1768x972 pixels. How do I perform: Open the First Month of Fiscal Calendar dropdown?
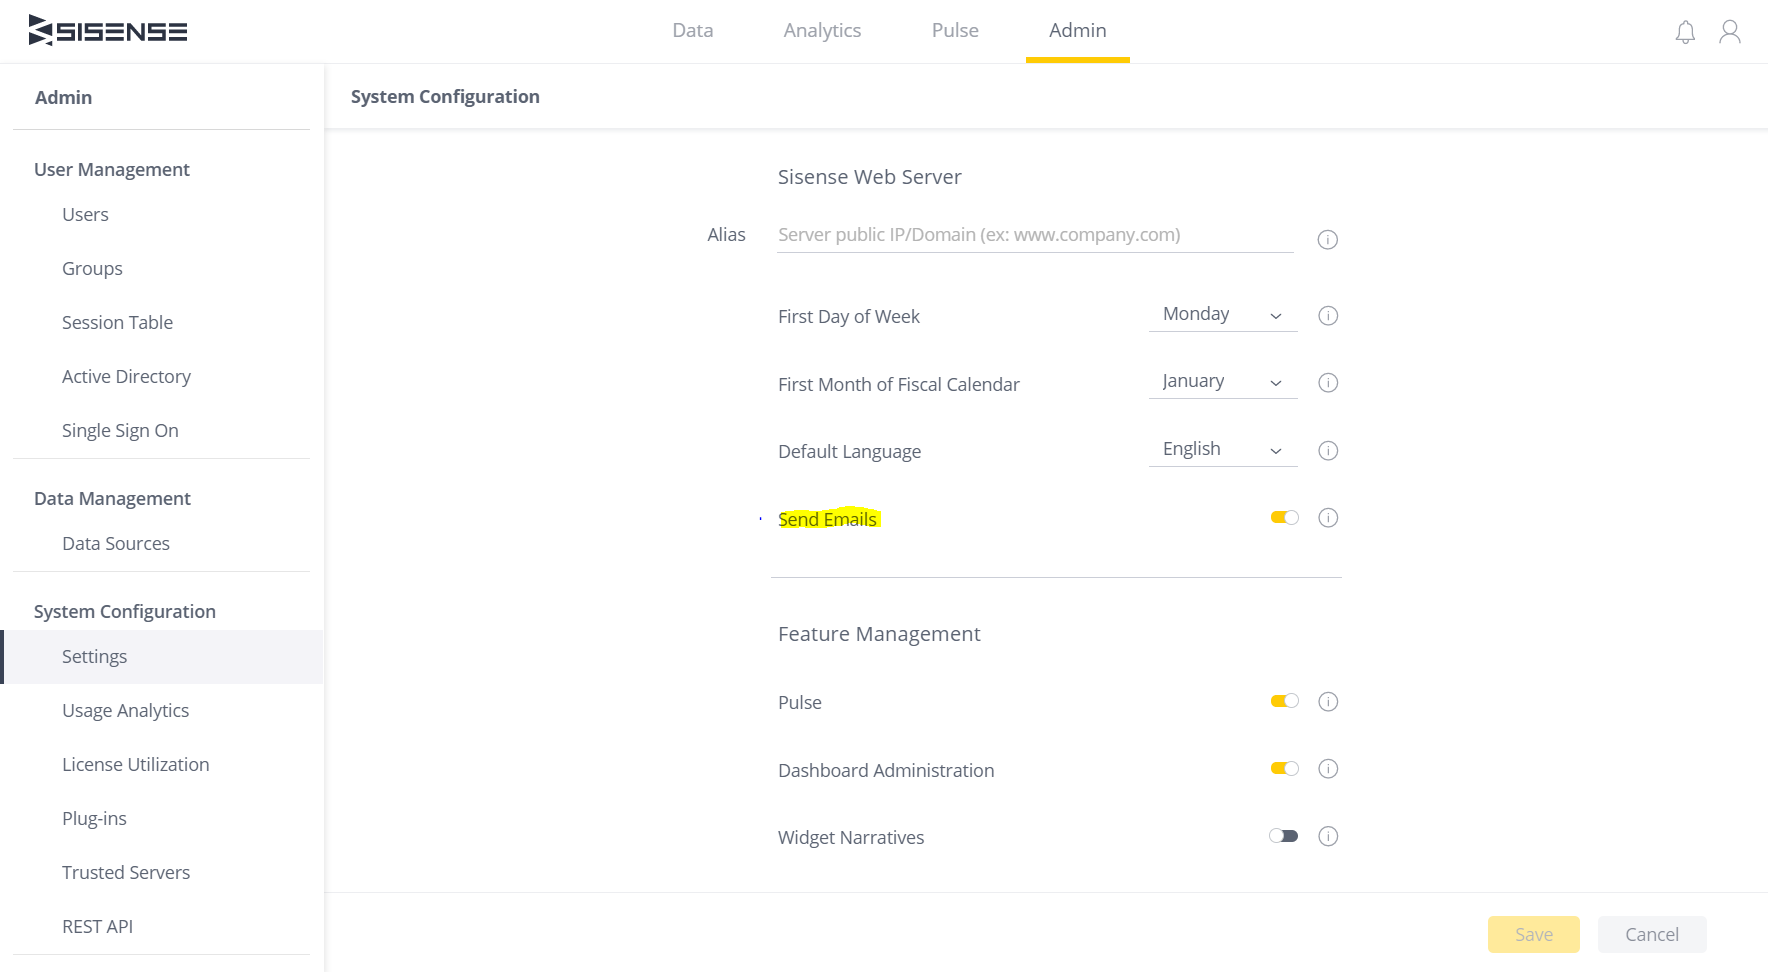click(x=1223, y=382)
